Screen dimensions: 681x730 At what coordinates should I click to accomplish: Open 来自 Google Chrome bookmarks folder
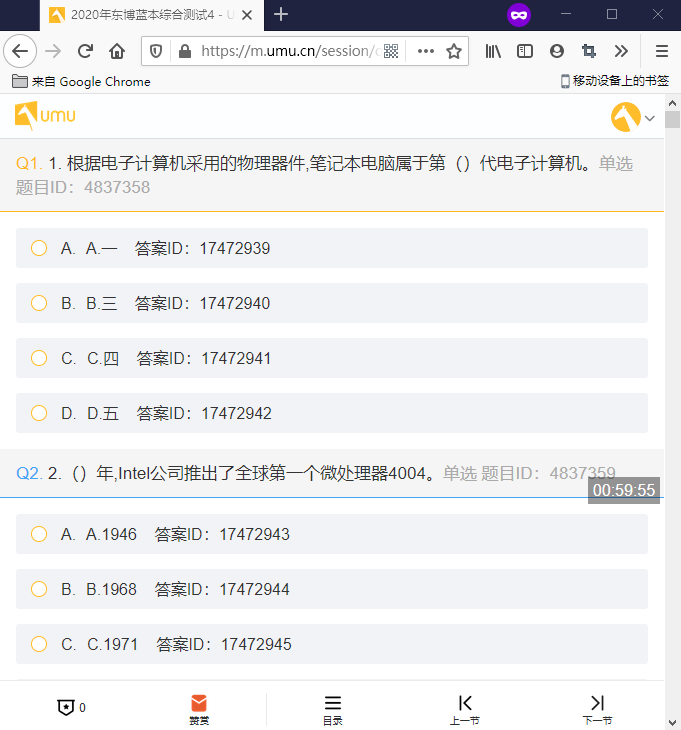coord(81,81)
